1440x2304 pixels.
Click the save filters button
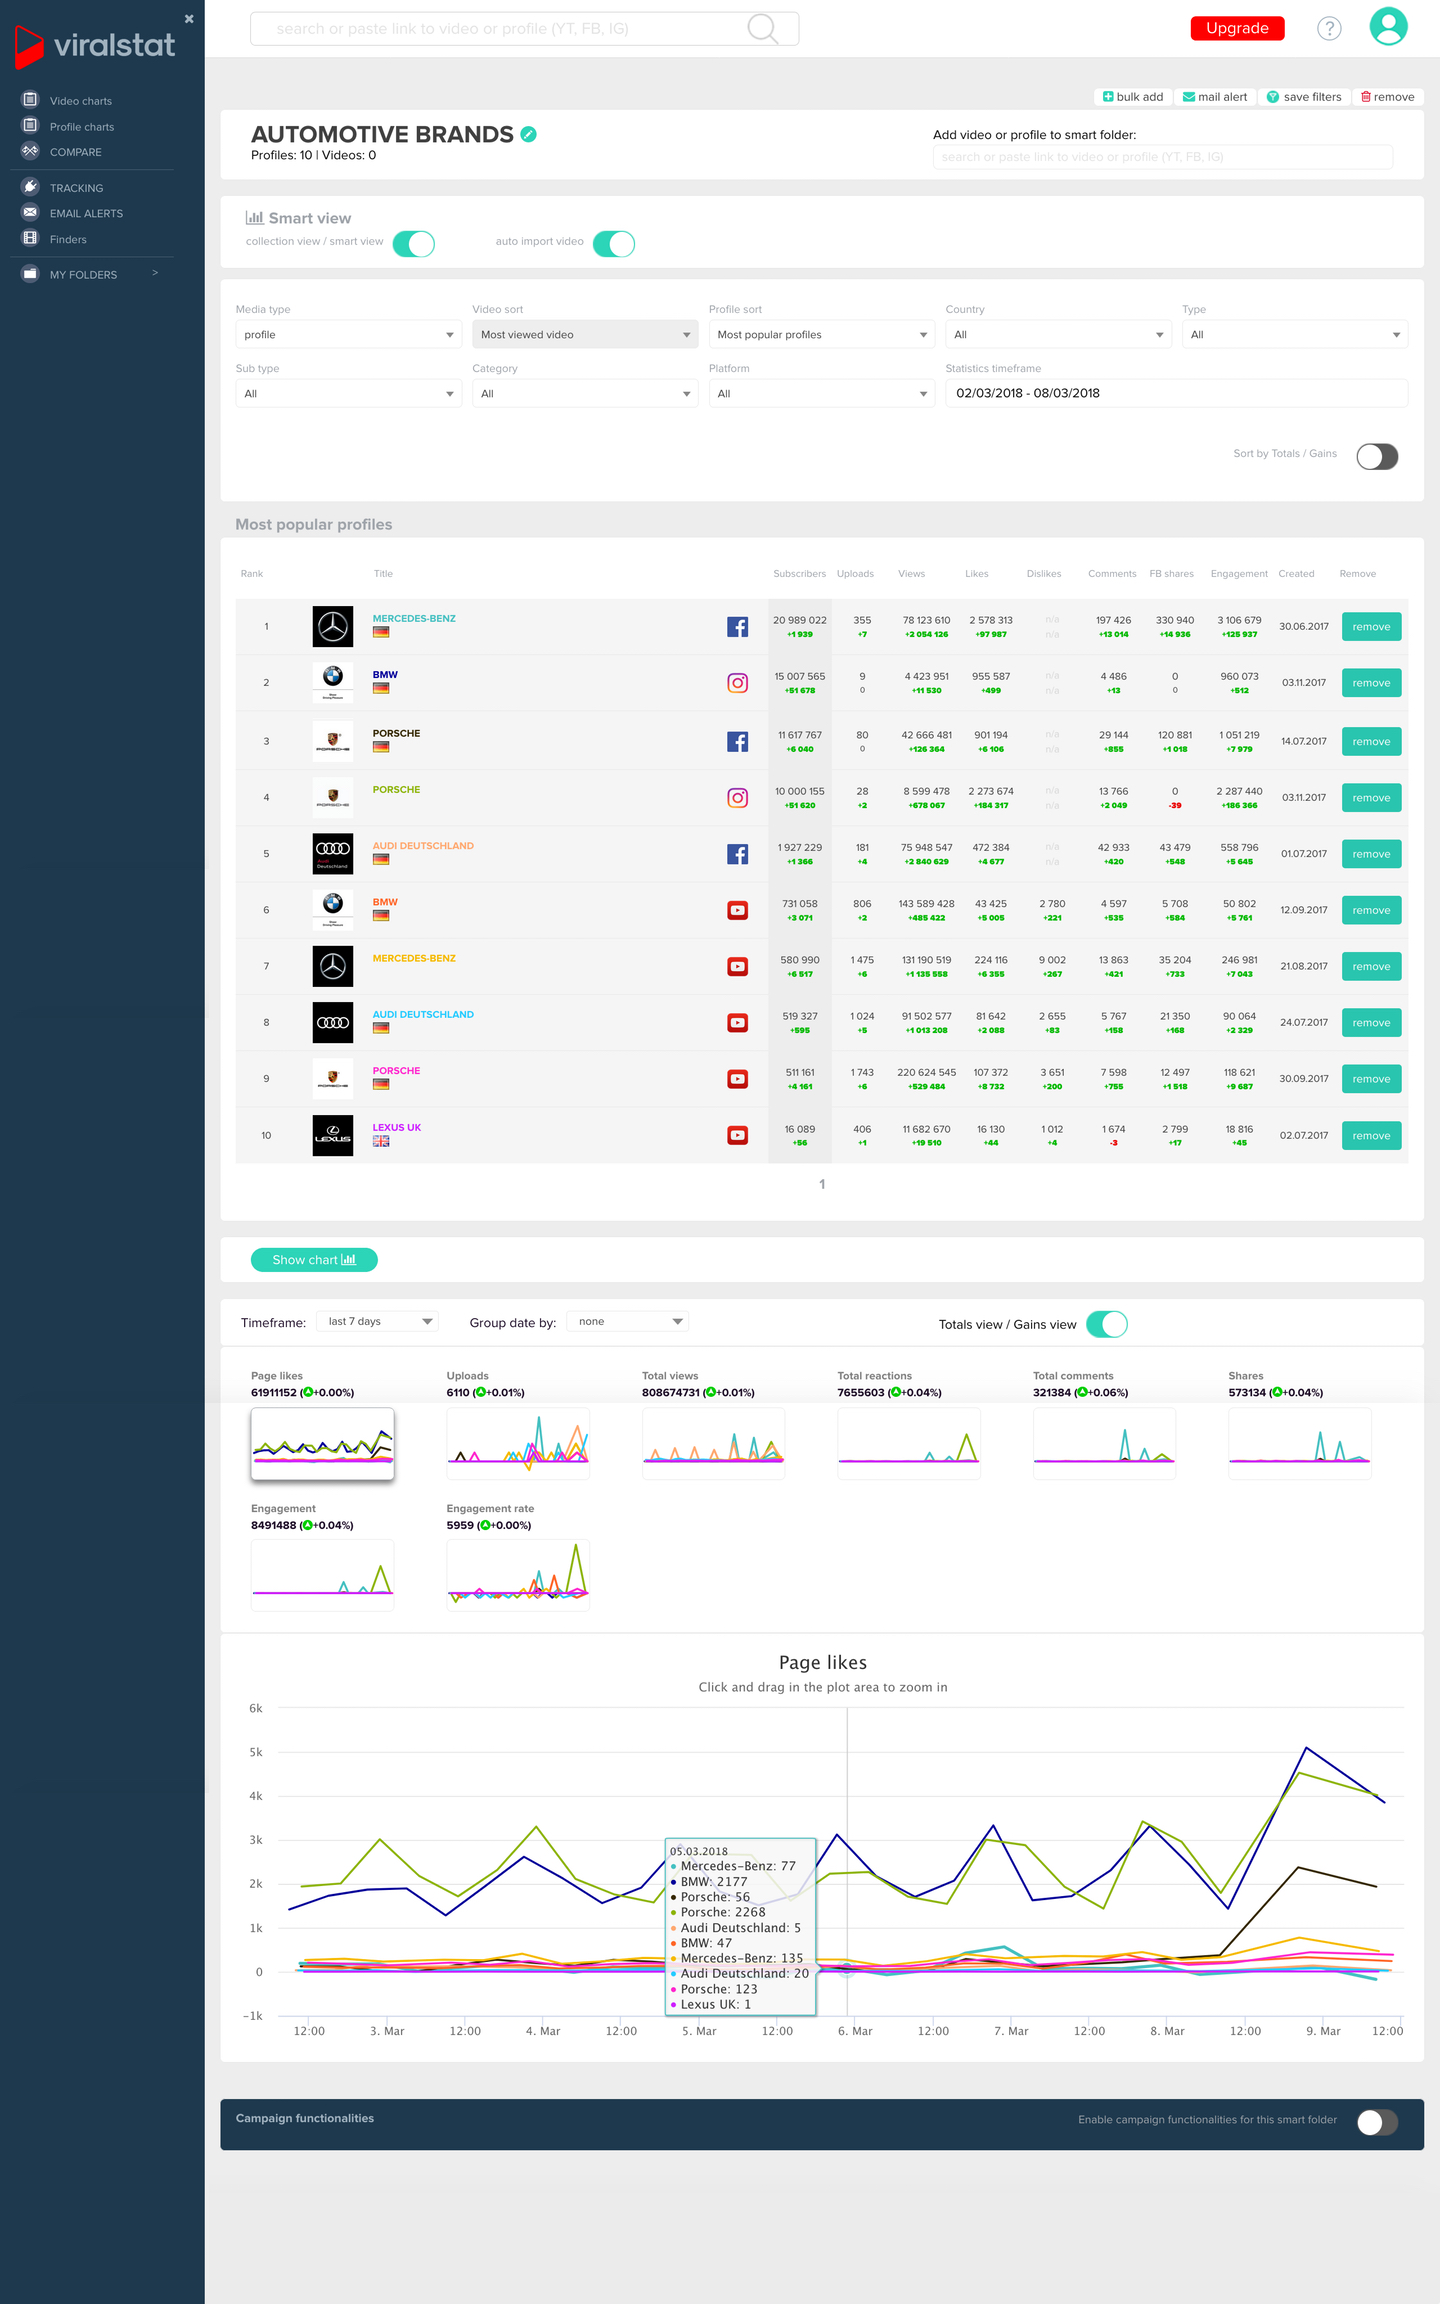(1304, 97)
